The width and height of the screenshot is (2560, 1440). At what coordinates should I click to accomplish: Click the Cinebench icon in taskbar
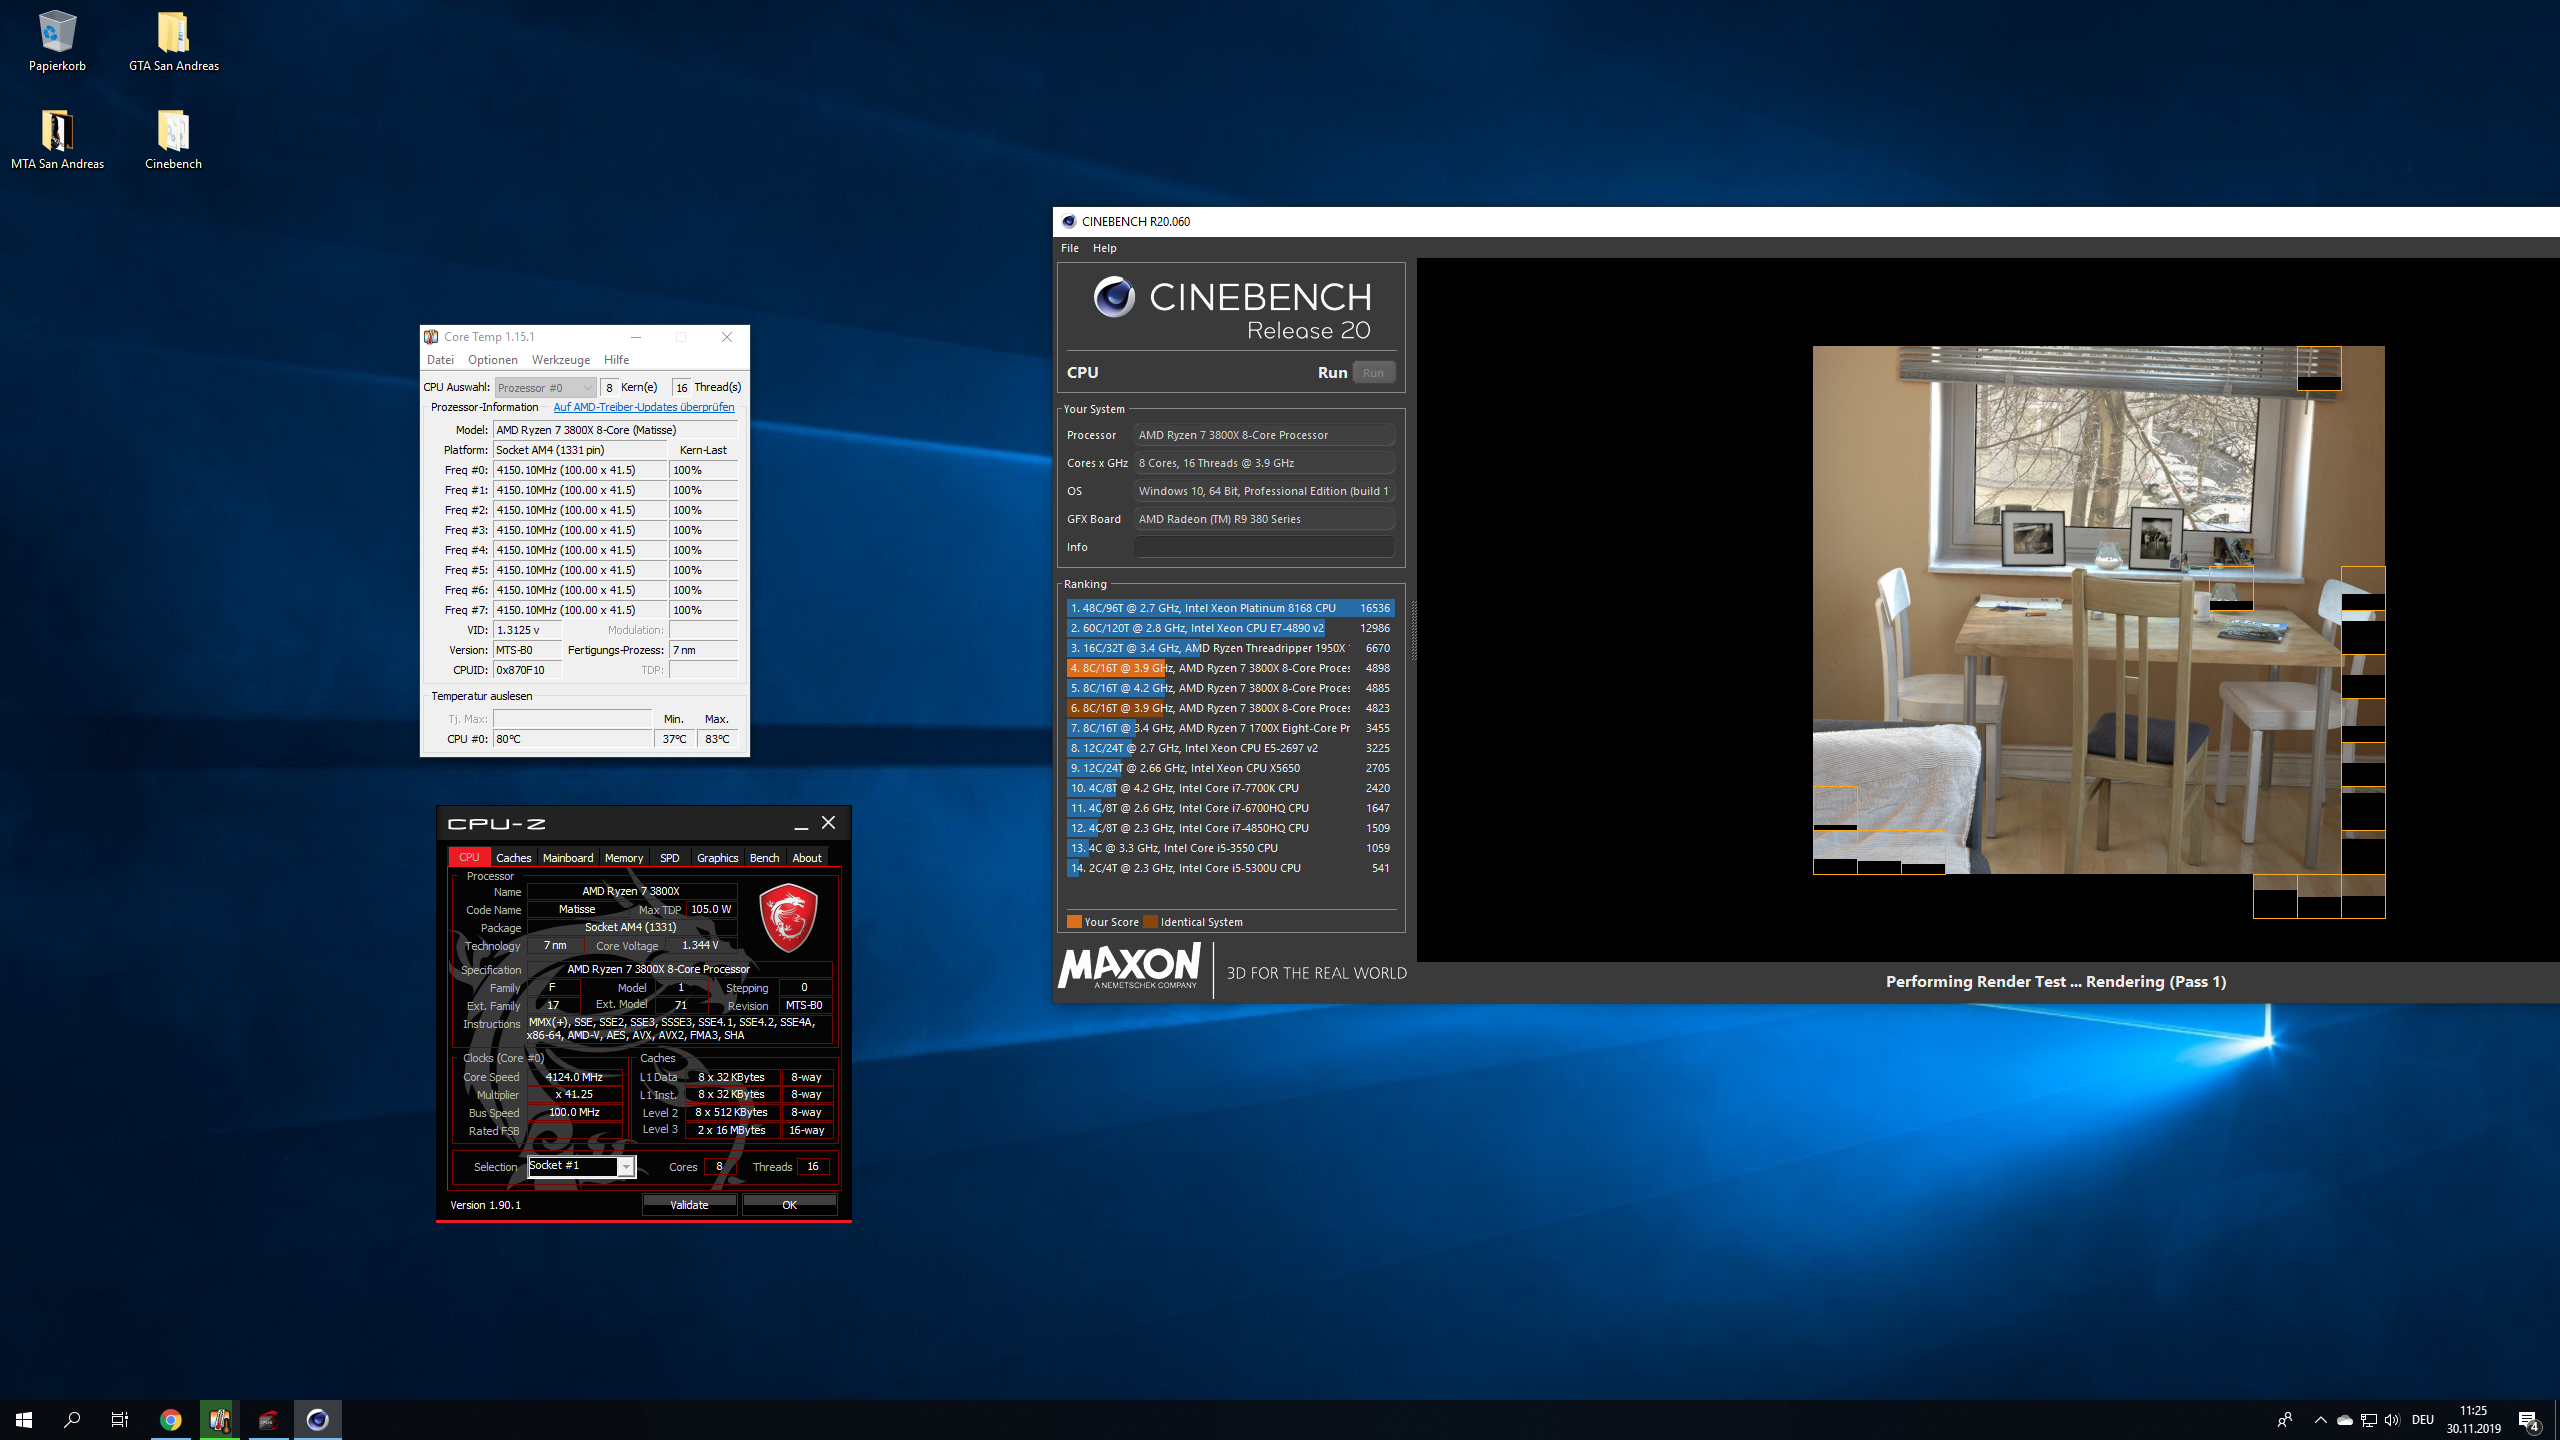(317, 1419)
